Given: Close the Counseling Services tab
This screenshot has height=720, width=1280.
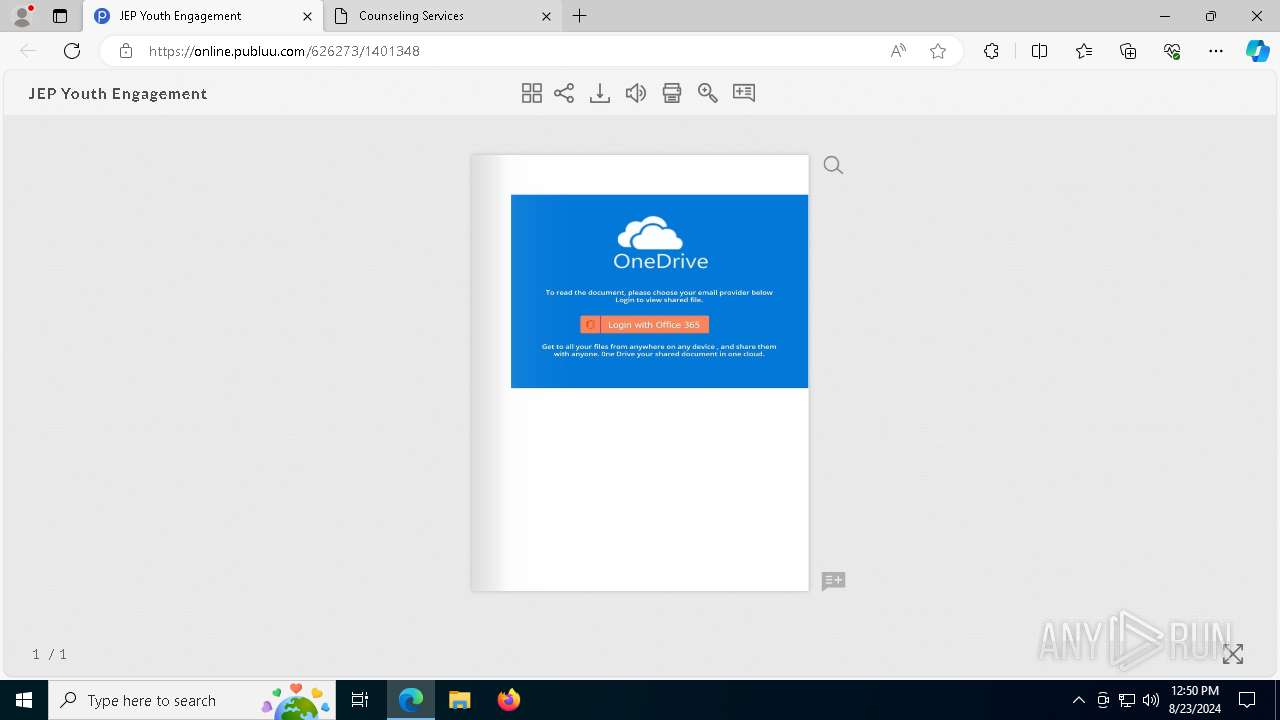Looking at the screenshot, I should pos(546,16).
